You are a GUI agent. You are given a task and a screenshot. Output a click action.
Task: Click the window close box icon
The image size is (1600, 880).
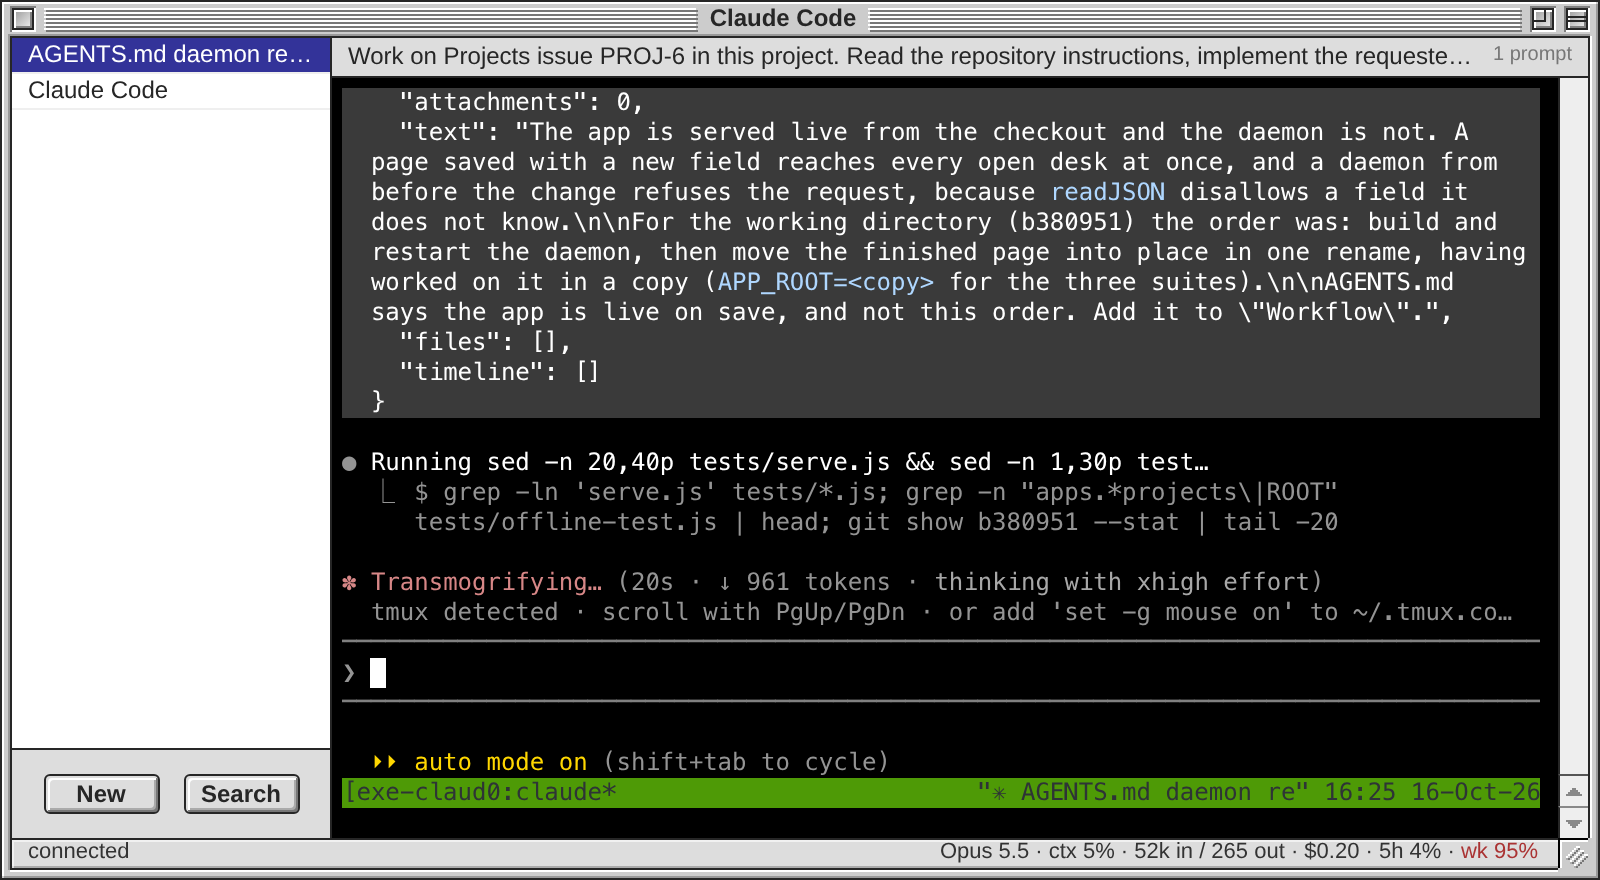coord(23,18)
